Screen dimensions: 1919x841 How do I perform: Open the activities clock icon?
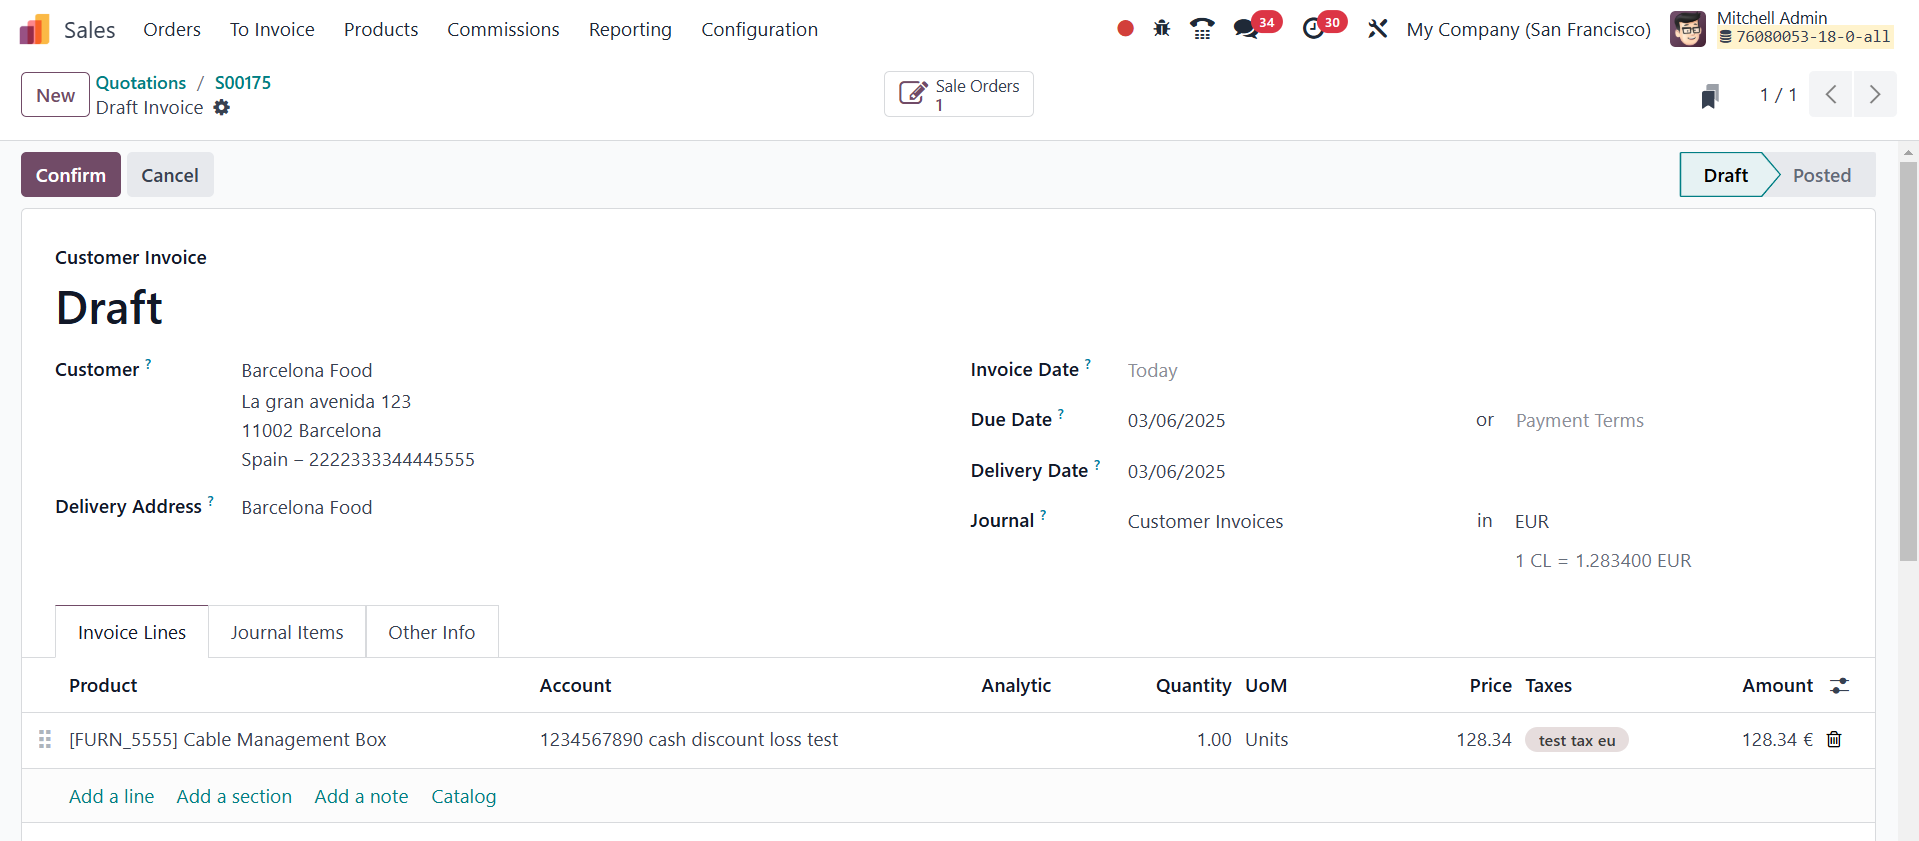1313,29
